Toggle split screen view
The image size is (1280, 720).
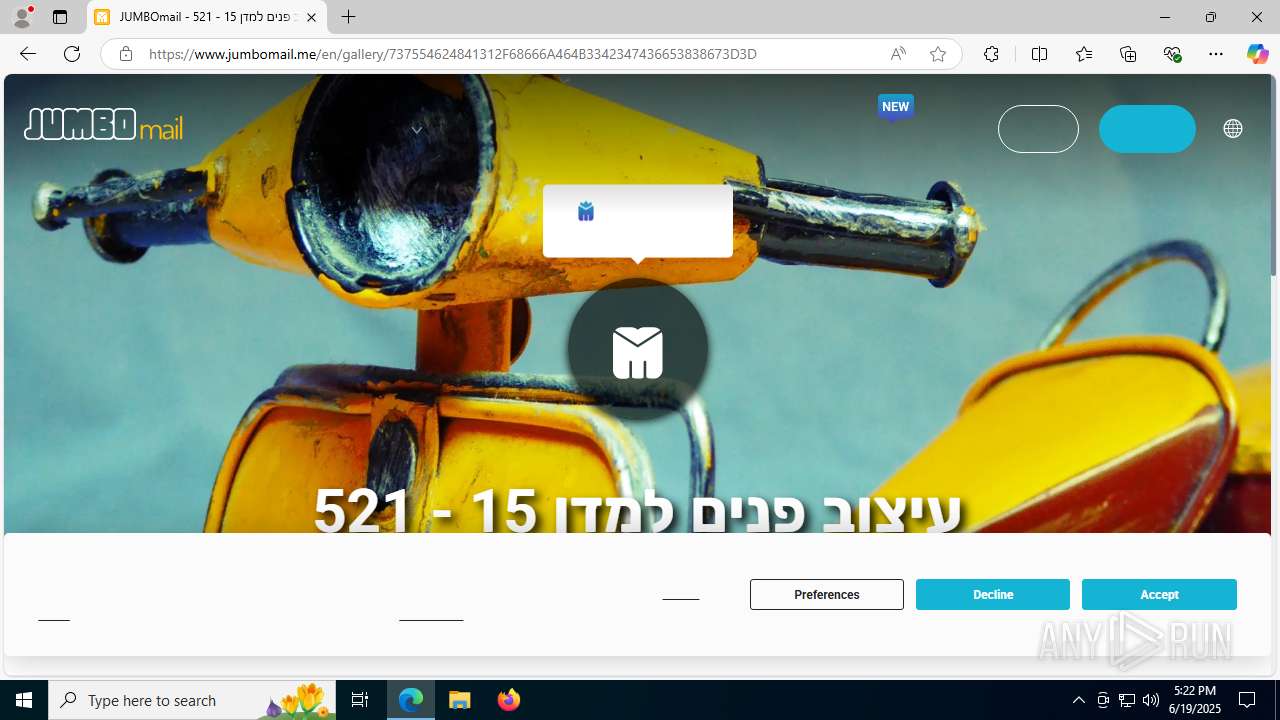pos(1039,54)
